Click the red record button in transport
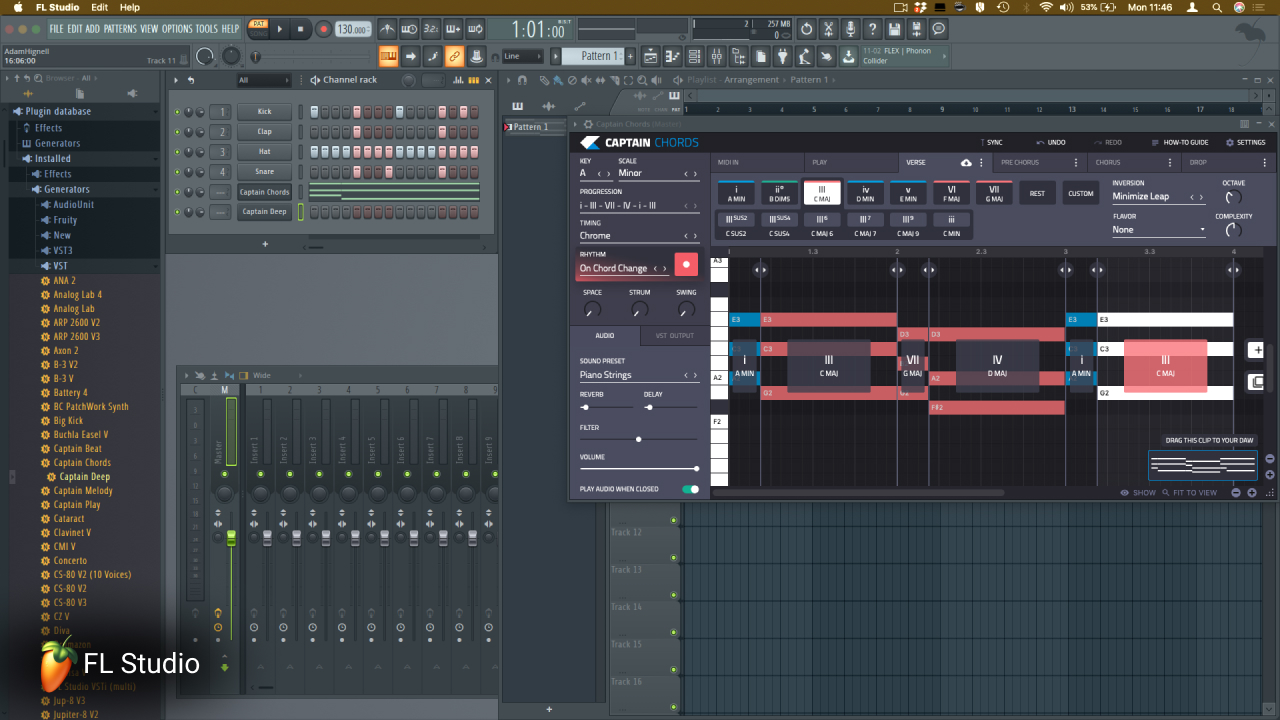Image resolution: width=1280 pixels, height=720 pixels. [323, 29]
